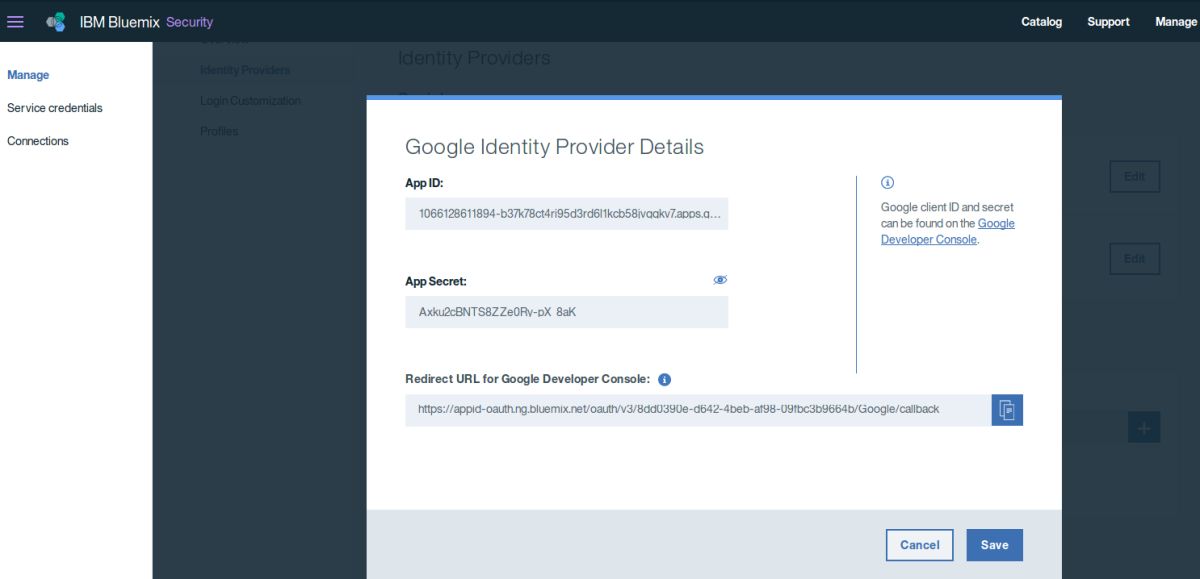
Task: Click the App ID label
Action: point(424,183)
